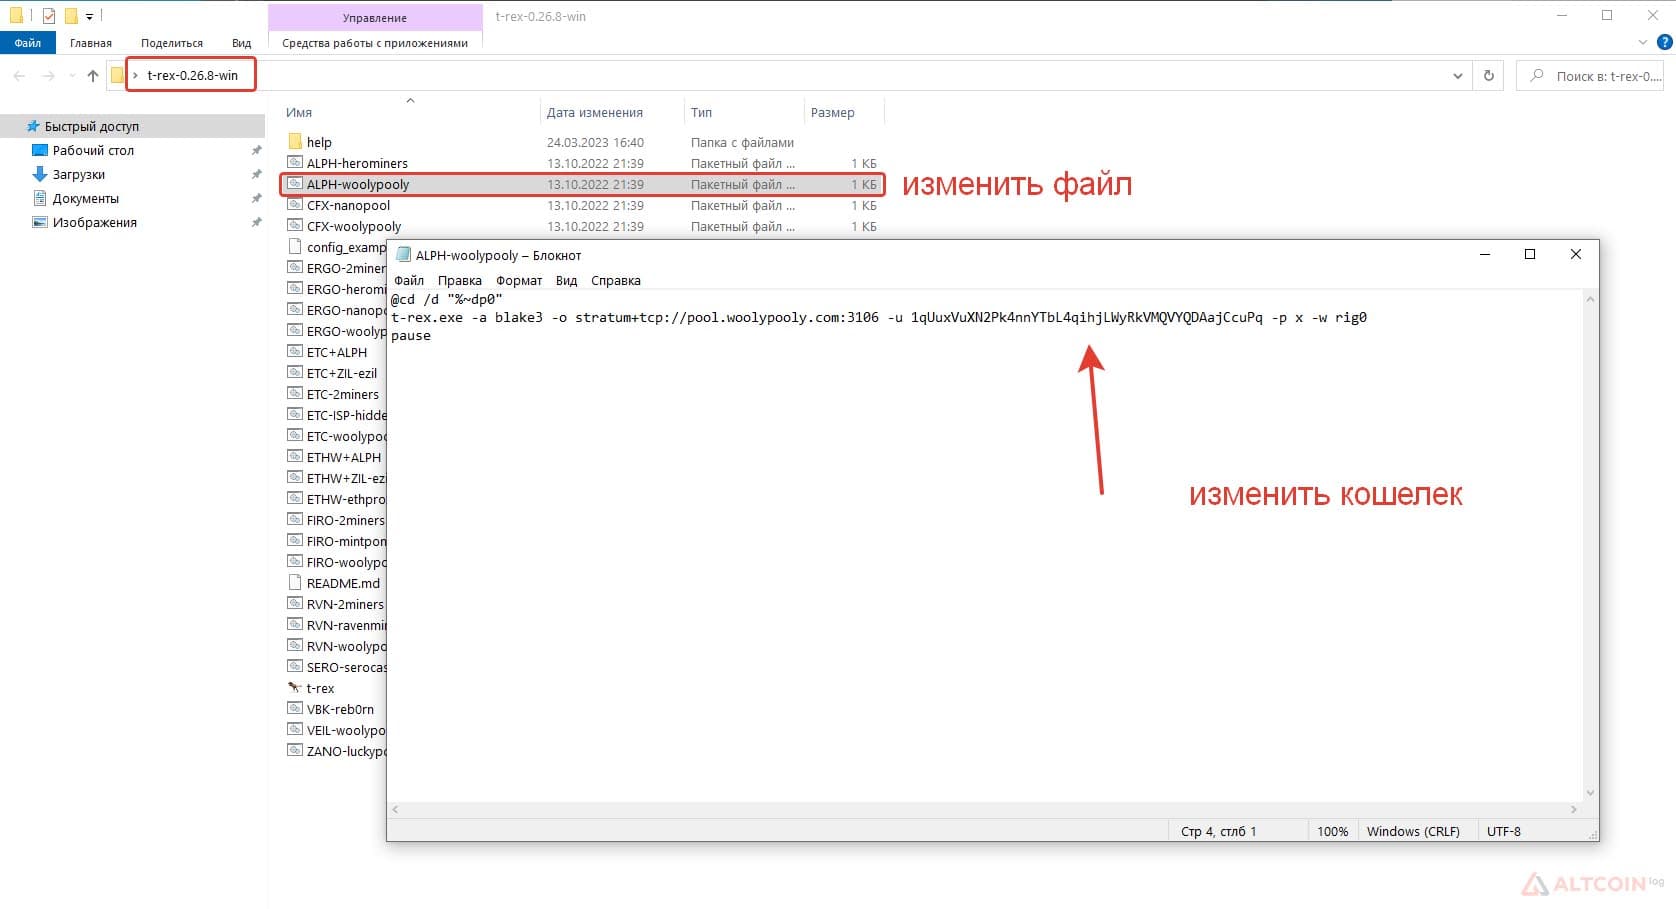This screenshot has width=1676, height=909.
Task: Open recent locations dropdown arrow
Action: [x=72, y=76]
